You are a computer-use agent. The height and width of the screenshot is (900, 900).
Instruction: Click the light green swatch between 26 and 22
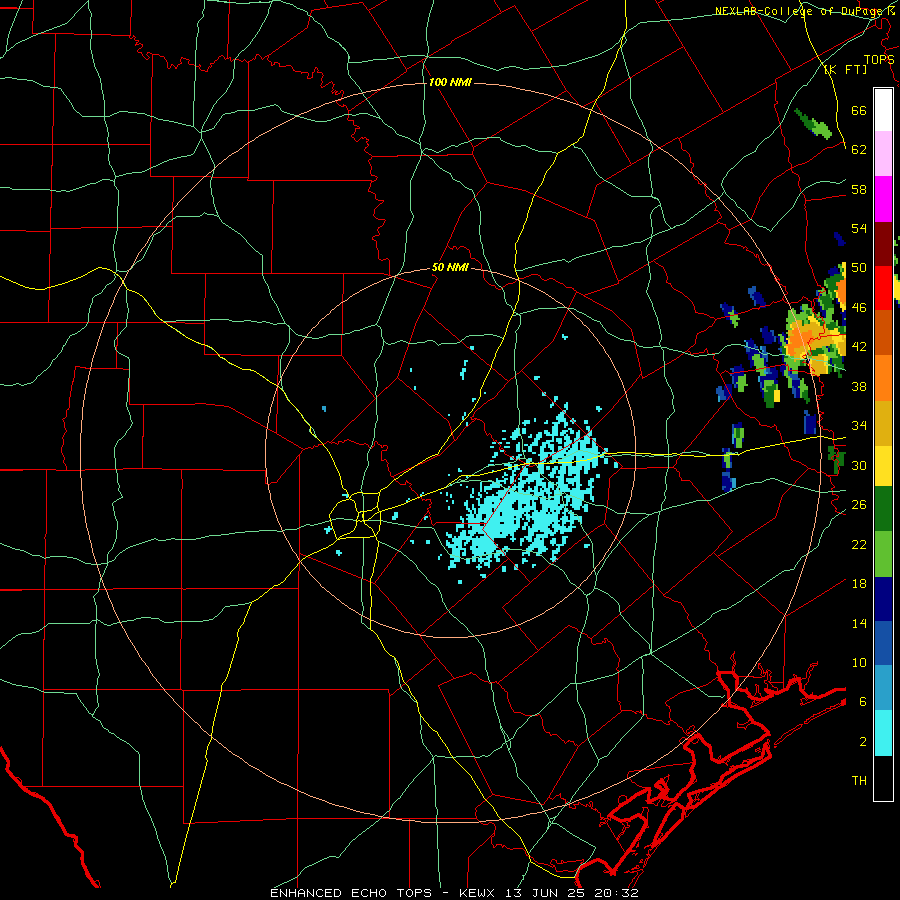883,554
